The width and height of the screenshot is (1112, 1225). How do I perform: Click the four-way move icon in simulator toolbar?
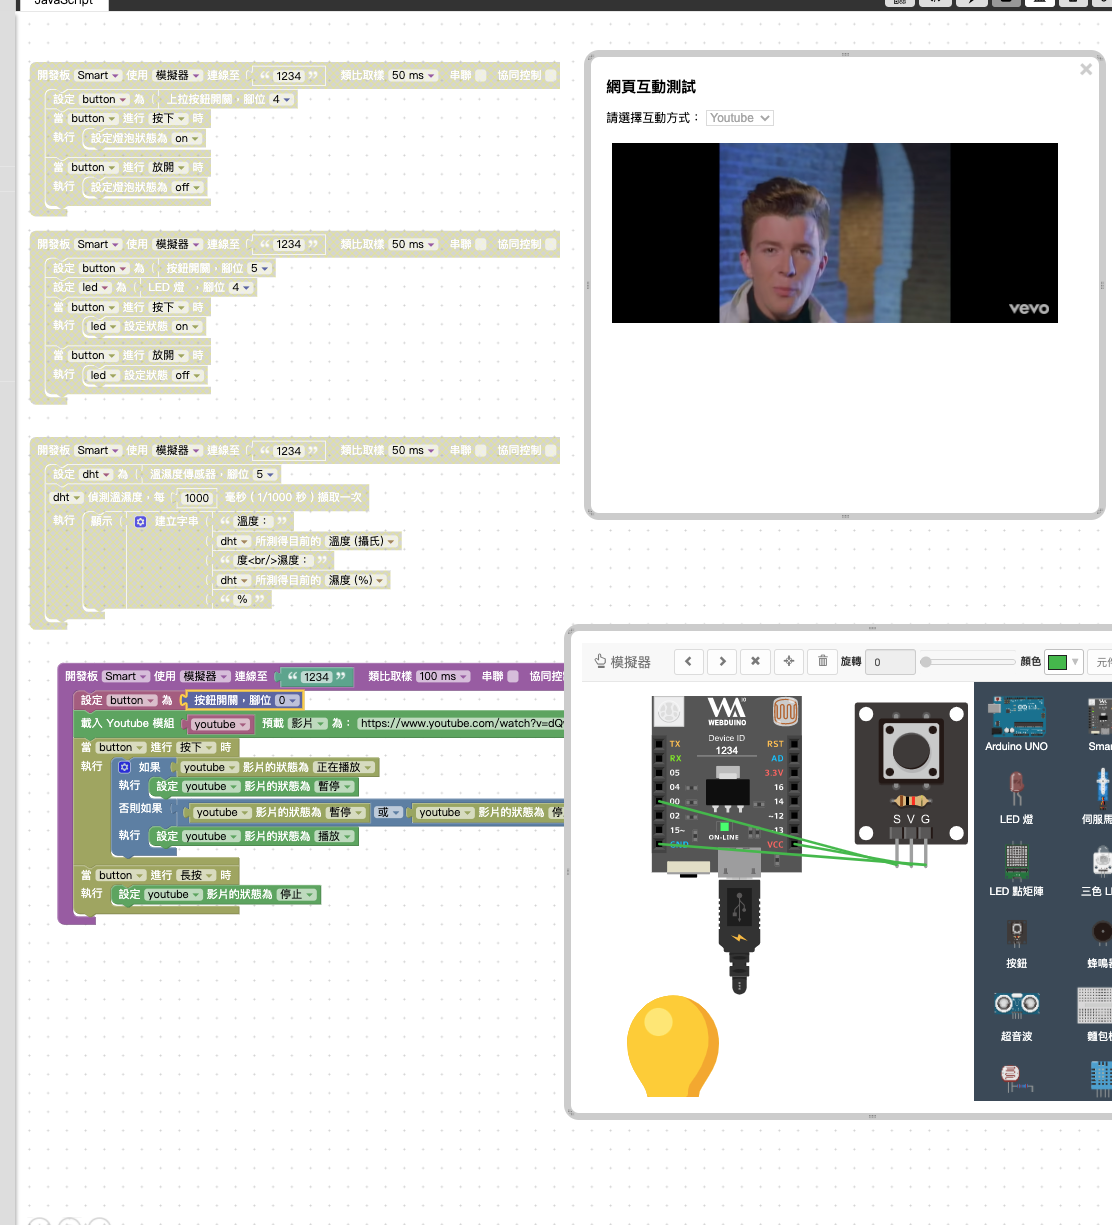pos(789,661)
